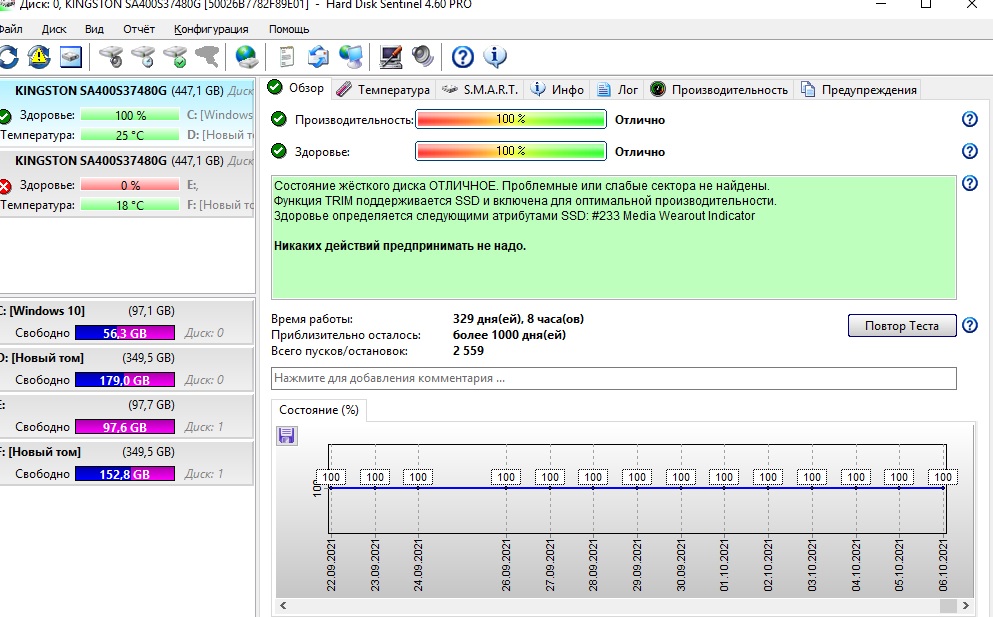This screenshot has height=617, width=993.
Task: Click the refresh disk information icon
Action: click(x=8, y=56)
